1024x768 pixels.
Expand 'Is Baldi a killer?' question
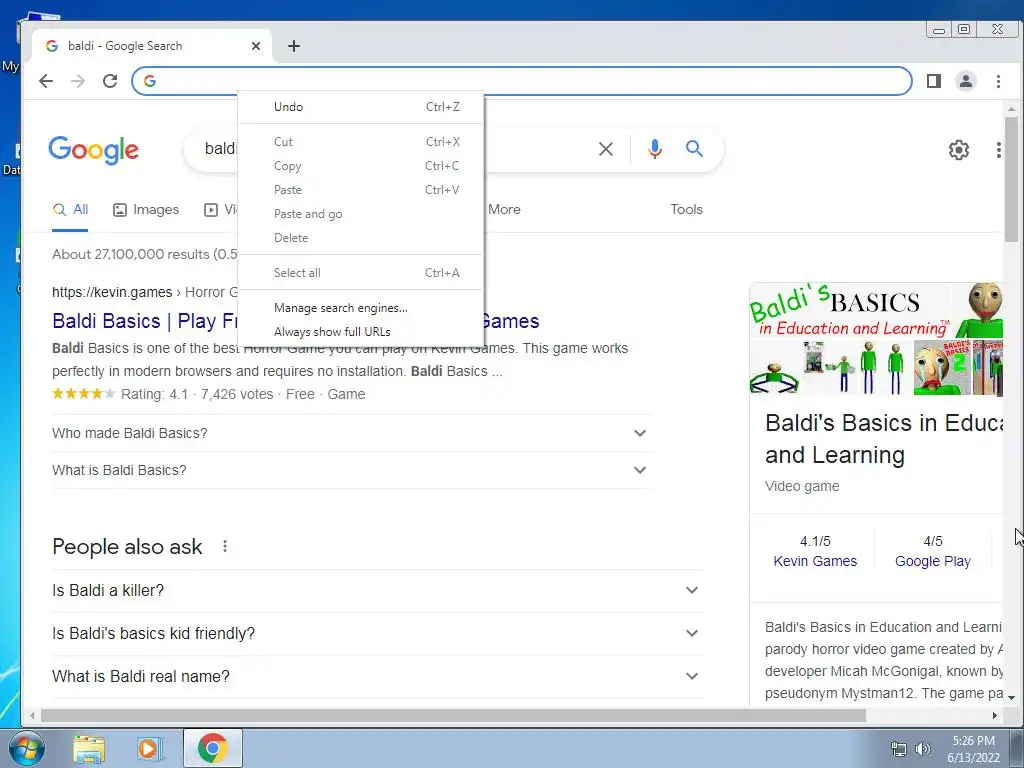[x=377, y=590]
